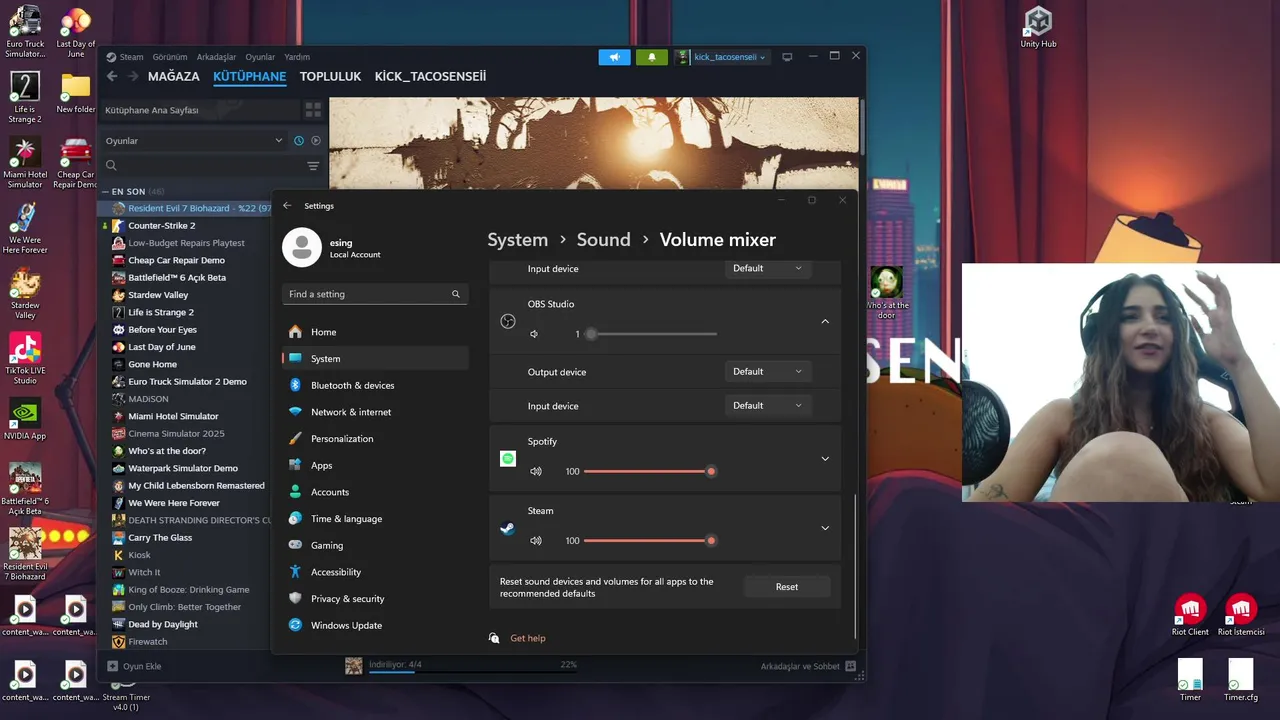Open OBS Studio Input device dropdown
Viewport: 1280px width, 720px height.
[768, 406]
